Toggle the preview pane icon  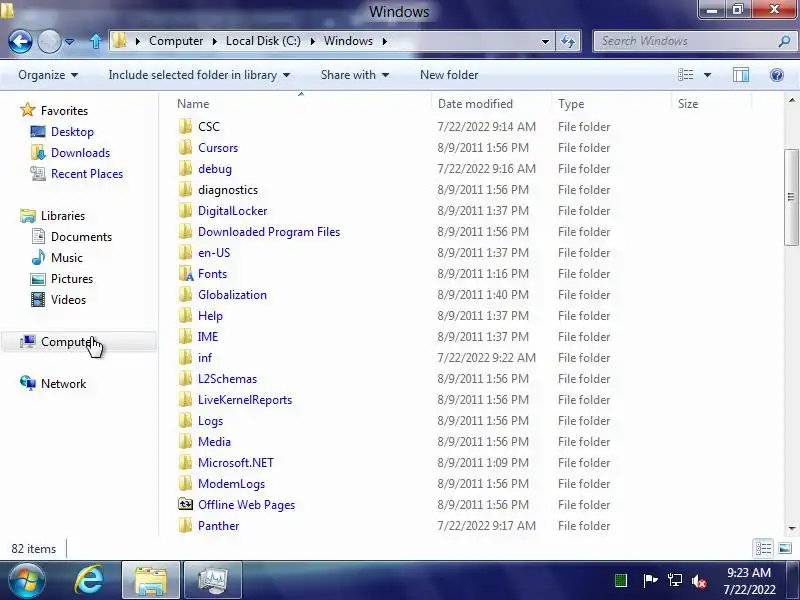[x=741, y=75]
